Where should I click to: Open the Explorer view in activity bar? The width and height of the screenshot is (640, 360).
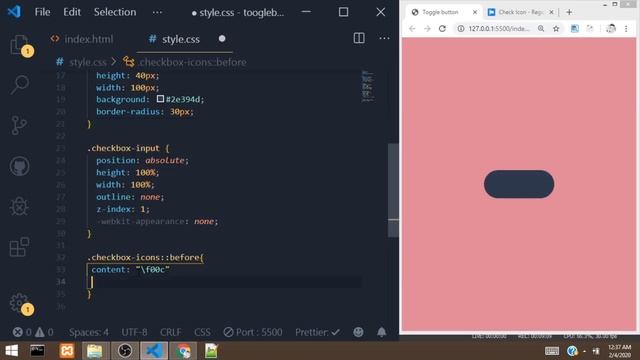pos(19,44)
